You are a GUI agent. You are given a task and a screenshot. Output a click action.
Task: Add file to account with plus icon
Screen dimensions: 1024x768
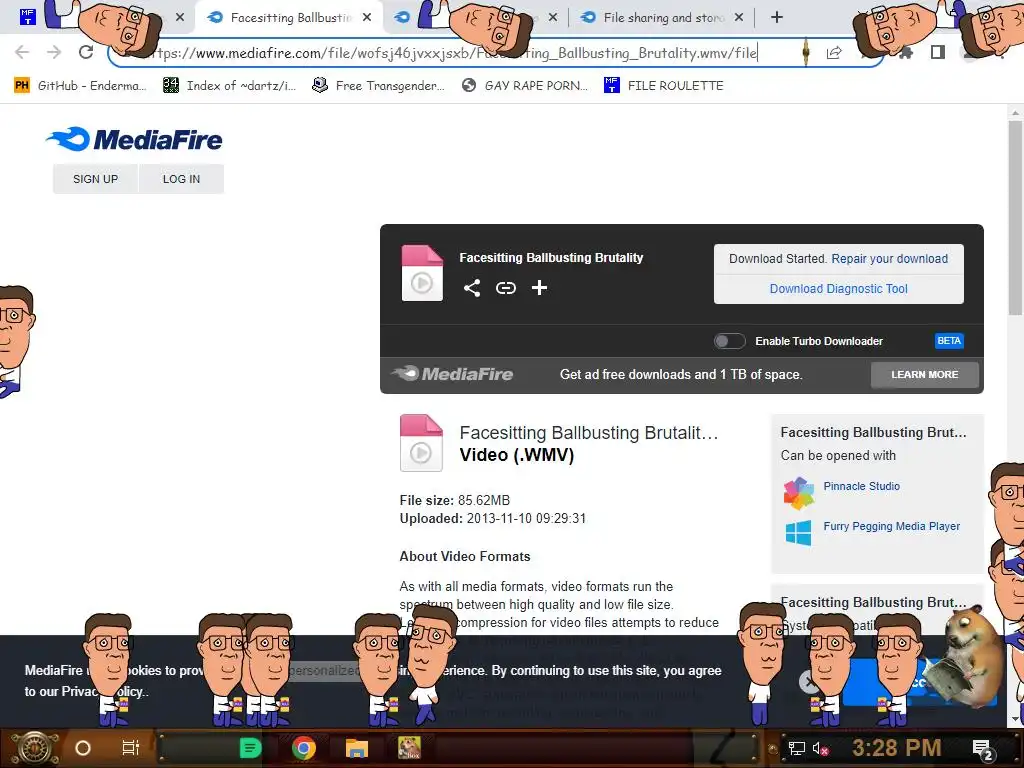point(539,288)
